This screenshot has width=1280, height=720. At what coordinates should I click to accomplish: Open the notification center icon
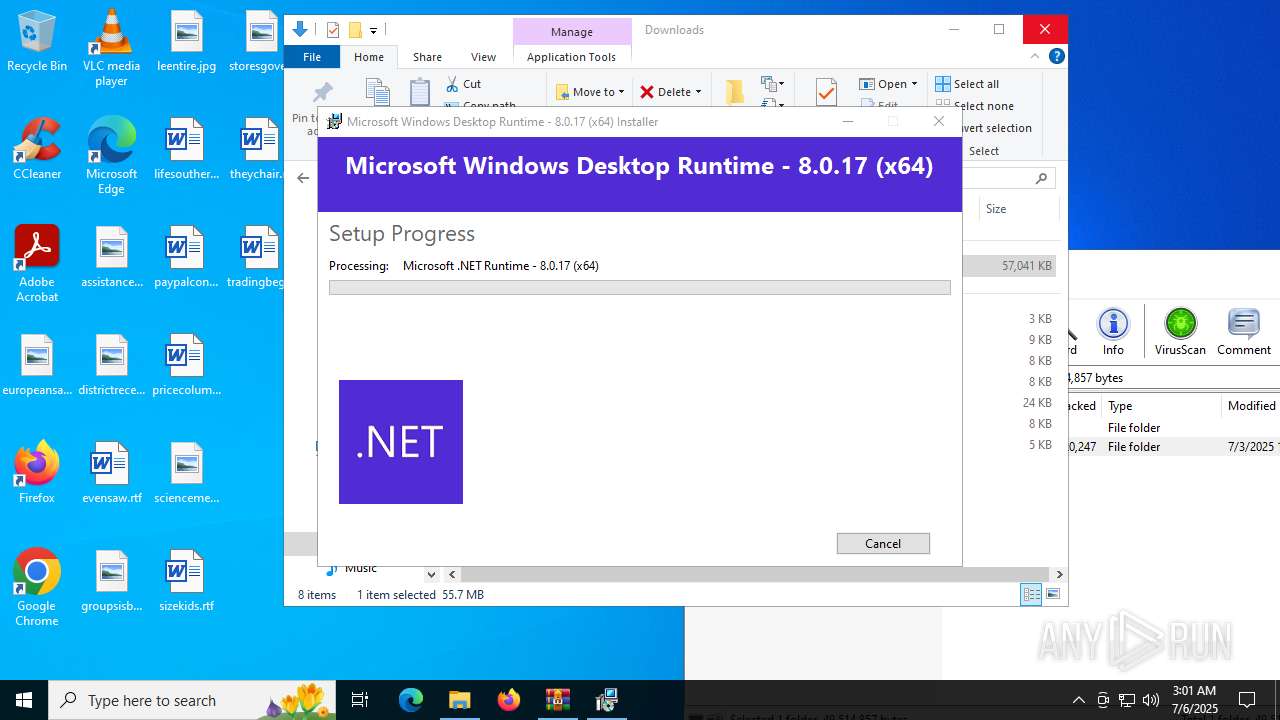tap(1247, 700)
